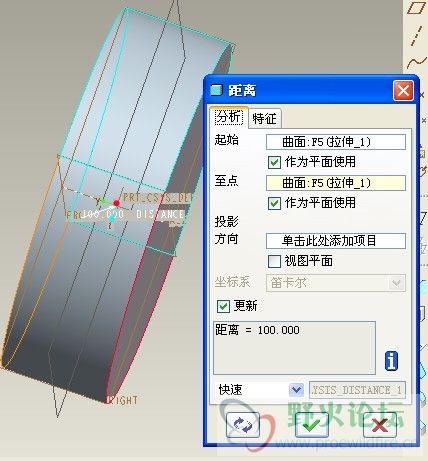Click the 方向 collector 单击此处添加项目

pos(336,241)
